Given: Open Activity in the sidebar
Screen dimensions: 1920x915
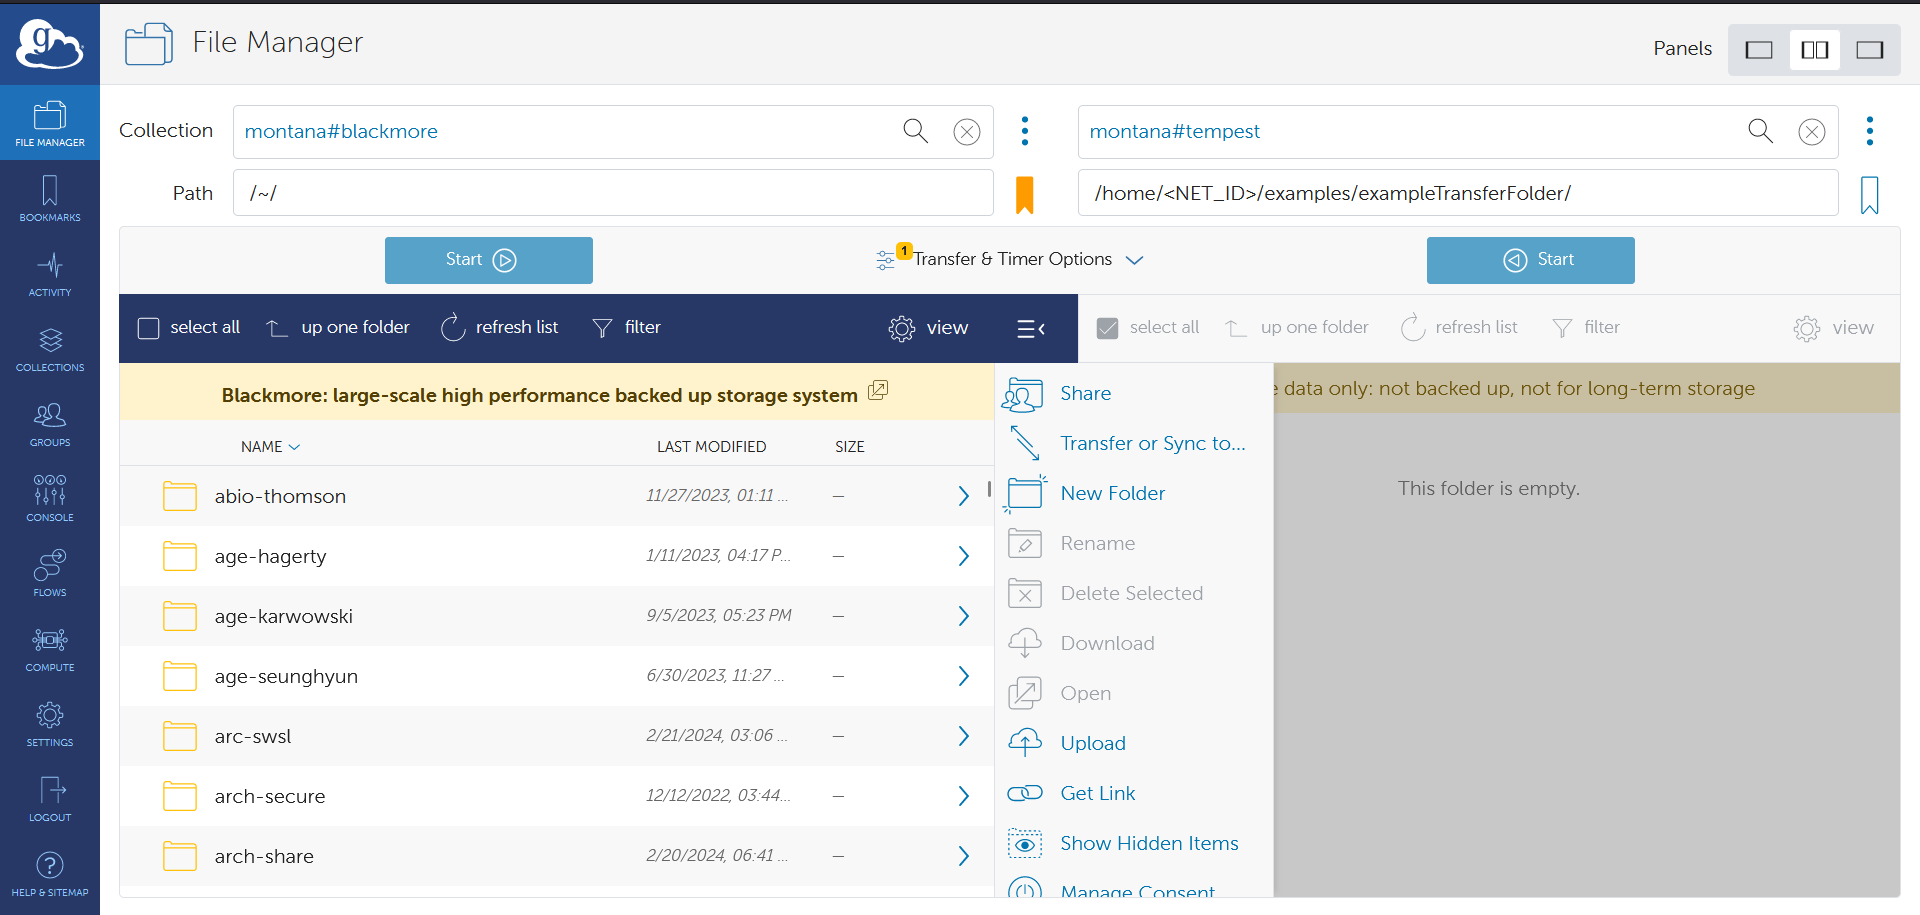Looking at the screenshot, I should coord(50,274).
